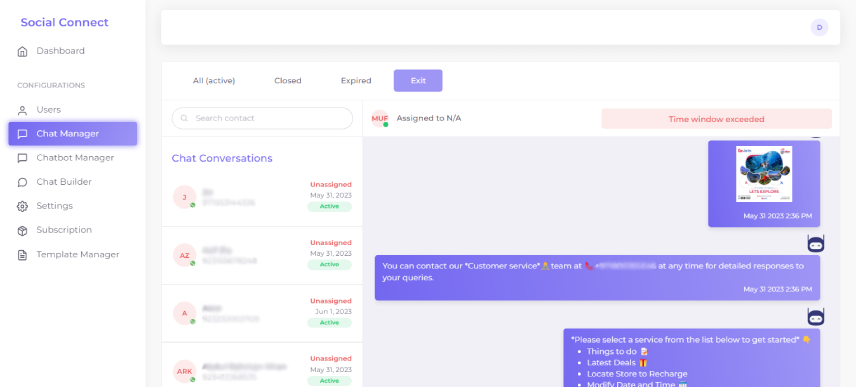This screenshot has width=856, height=387.
Task: Click the Assigned to N/A text
Action: pyautogui.click(x=429, y=118)
